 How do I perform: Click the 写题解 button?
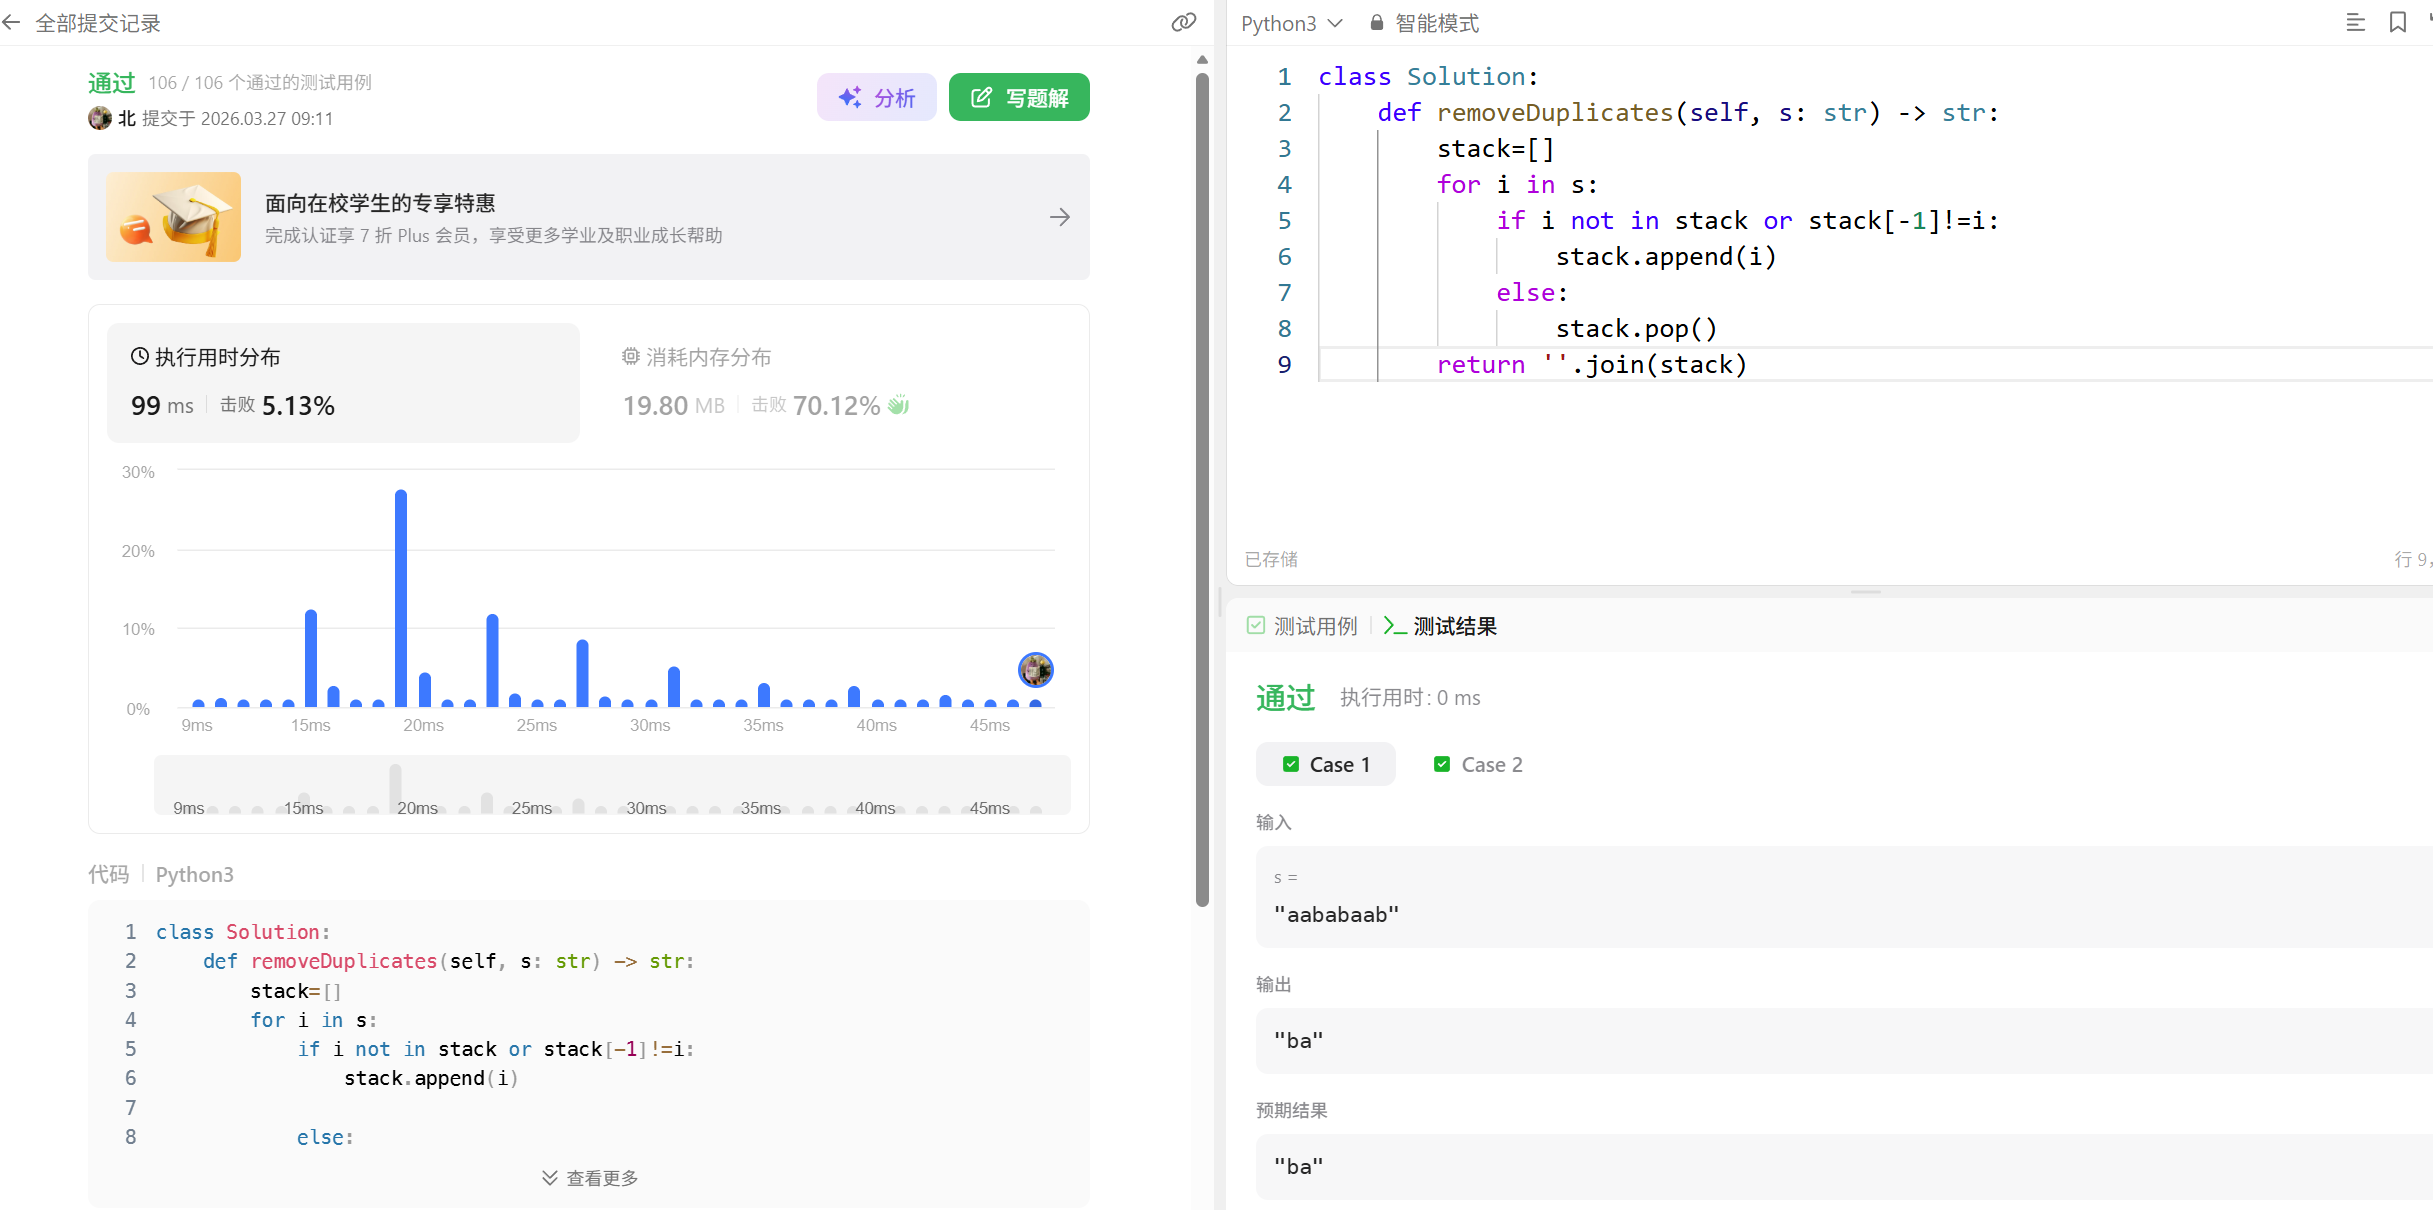pos(1018,97)
